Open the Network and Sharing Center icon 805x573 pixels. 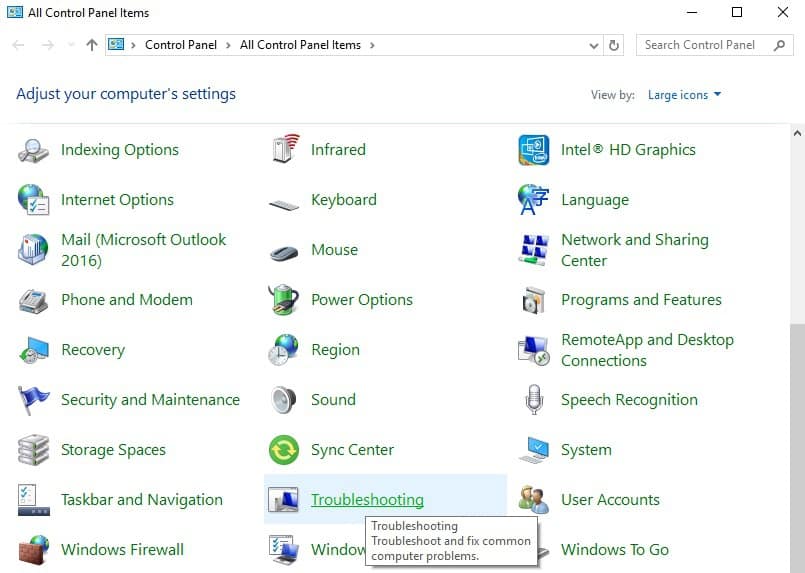point(534,250)
